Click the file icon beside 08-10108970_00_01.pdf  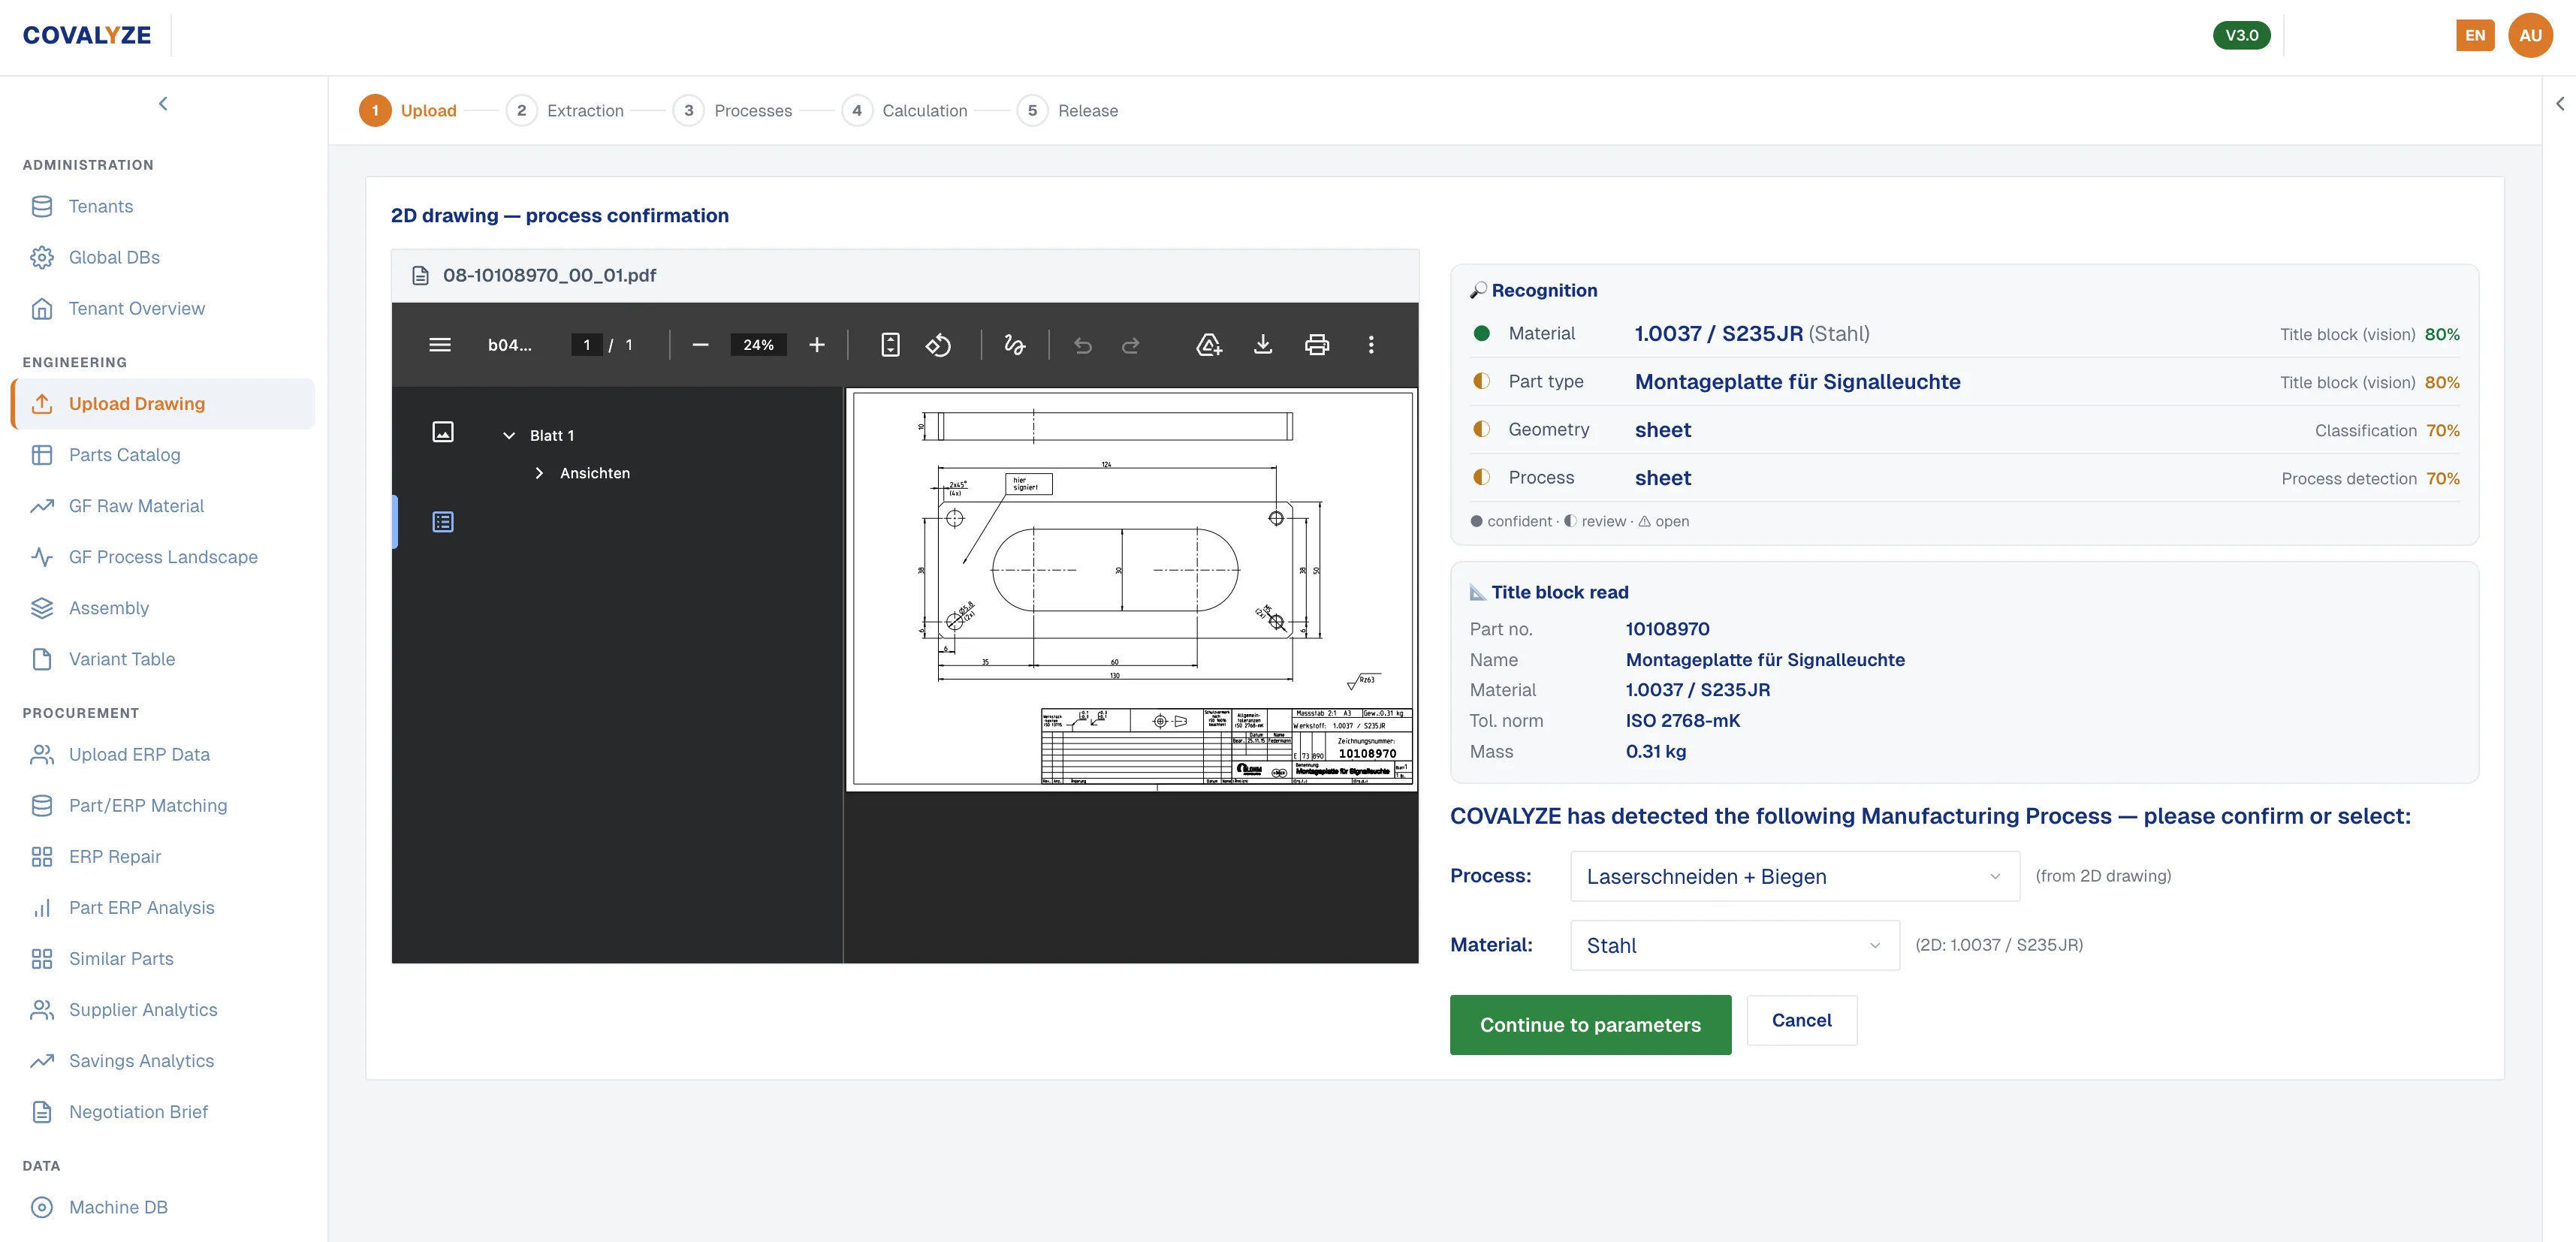point(421,275)
